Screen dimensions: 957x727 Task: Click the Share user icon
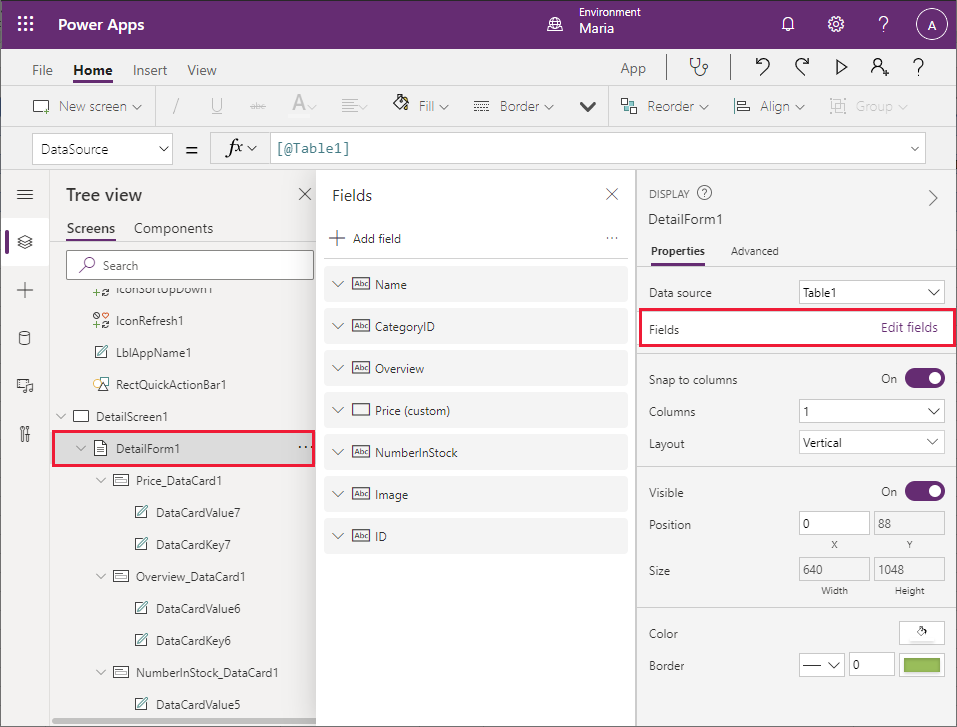coord(879,67)
